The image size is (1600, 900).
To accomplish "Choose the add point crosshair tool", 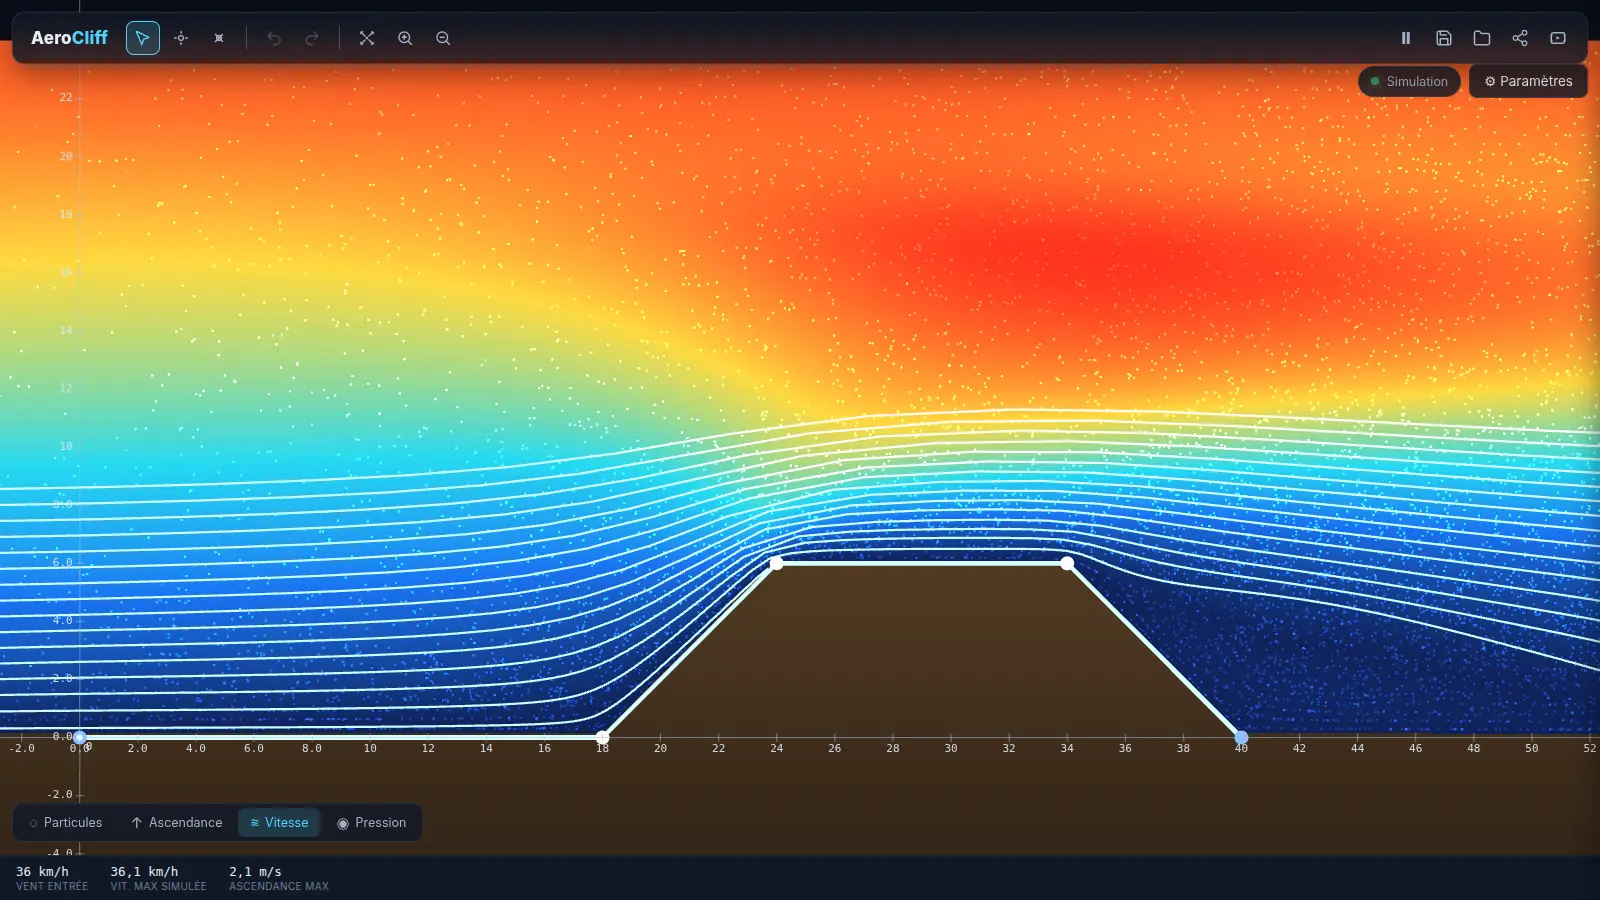I will coord(181,38).
